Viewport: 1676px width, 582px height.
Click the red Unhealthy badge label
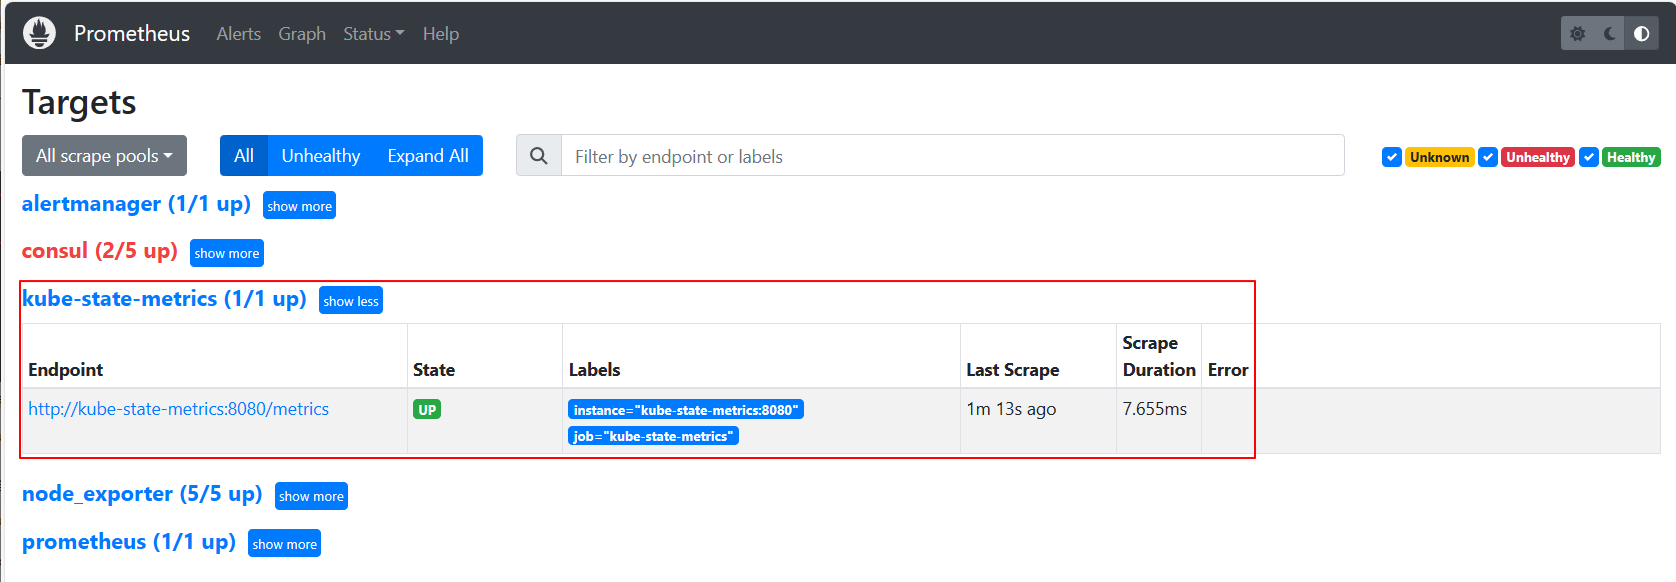(1538, 157)
